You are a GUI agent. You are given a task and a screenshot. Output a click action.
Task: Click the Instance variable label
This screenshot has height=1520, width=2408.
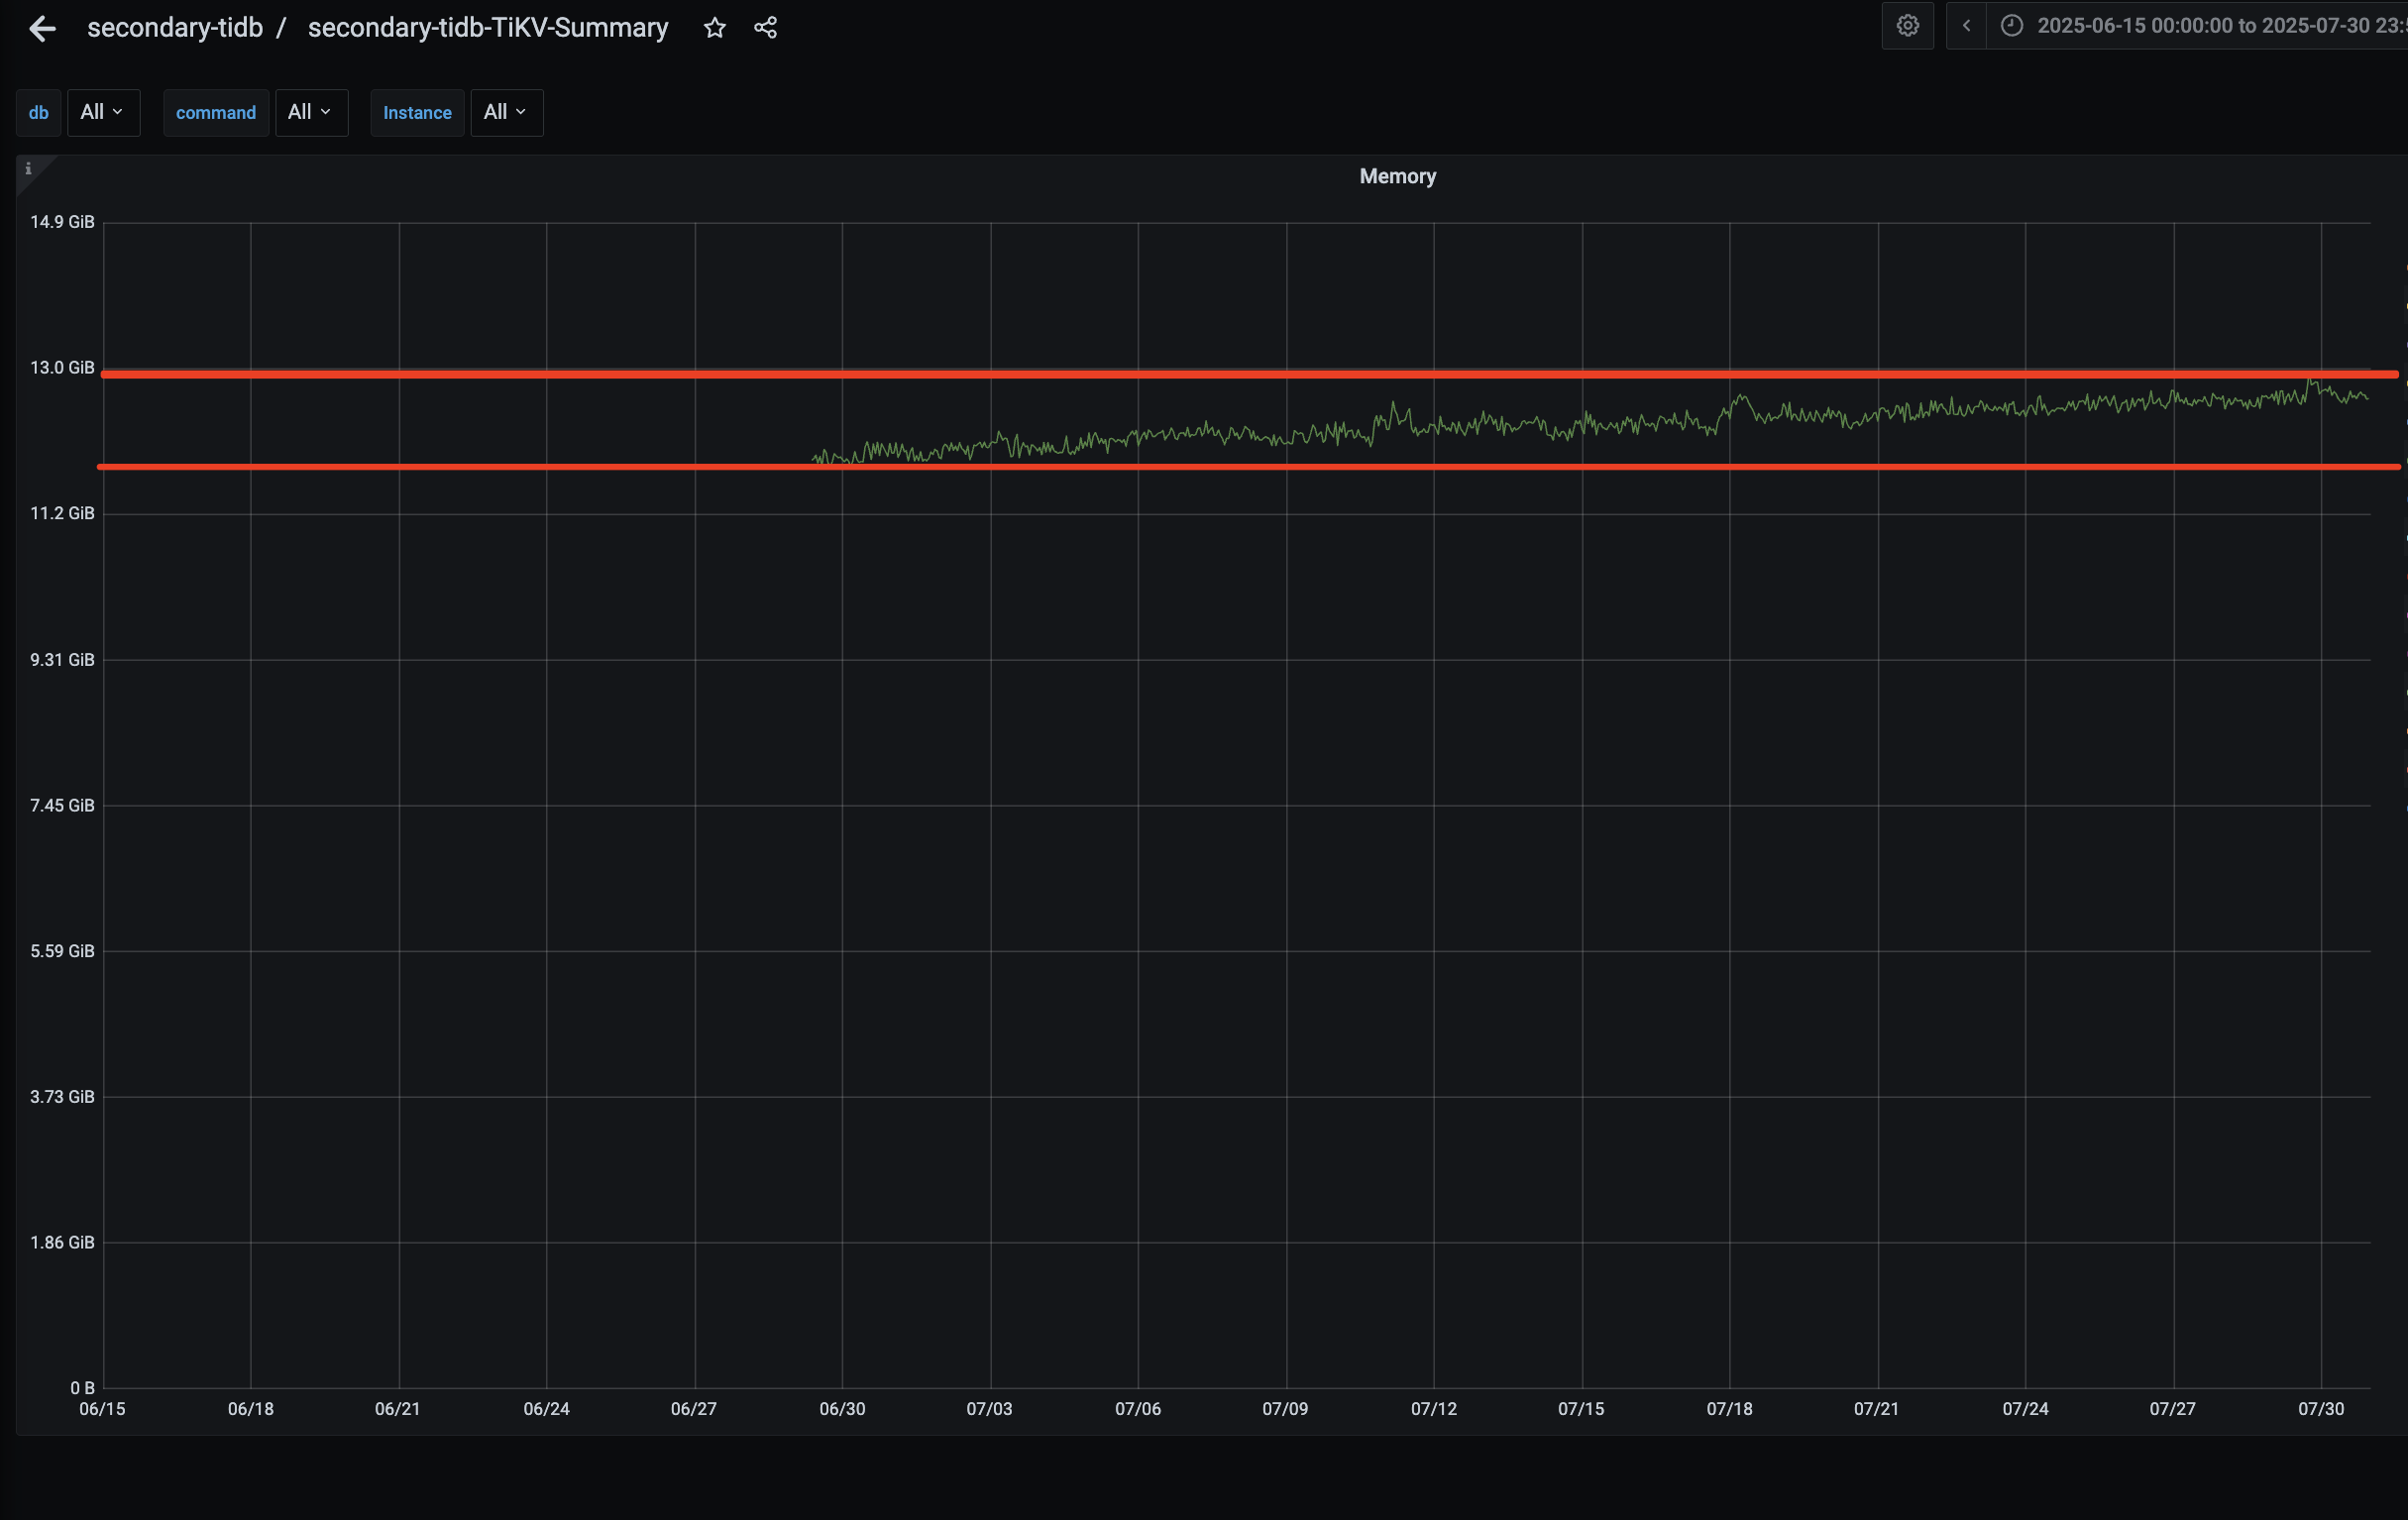click(x=417, y=113)
